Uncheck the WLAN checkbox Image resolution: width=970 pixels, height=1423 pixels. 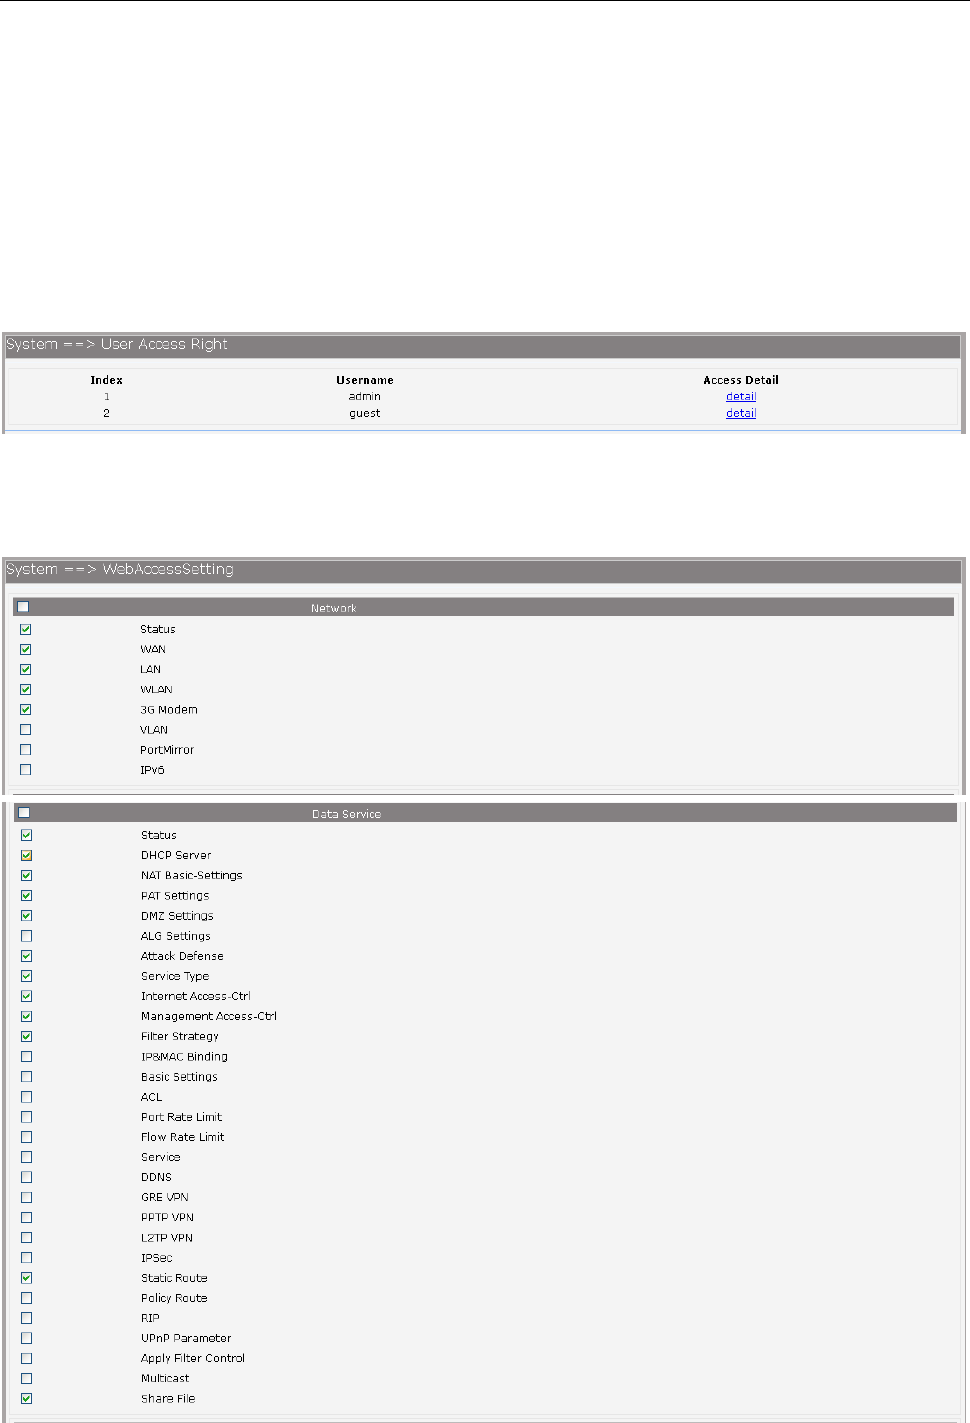tap(26, 689)
